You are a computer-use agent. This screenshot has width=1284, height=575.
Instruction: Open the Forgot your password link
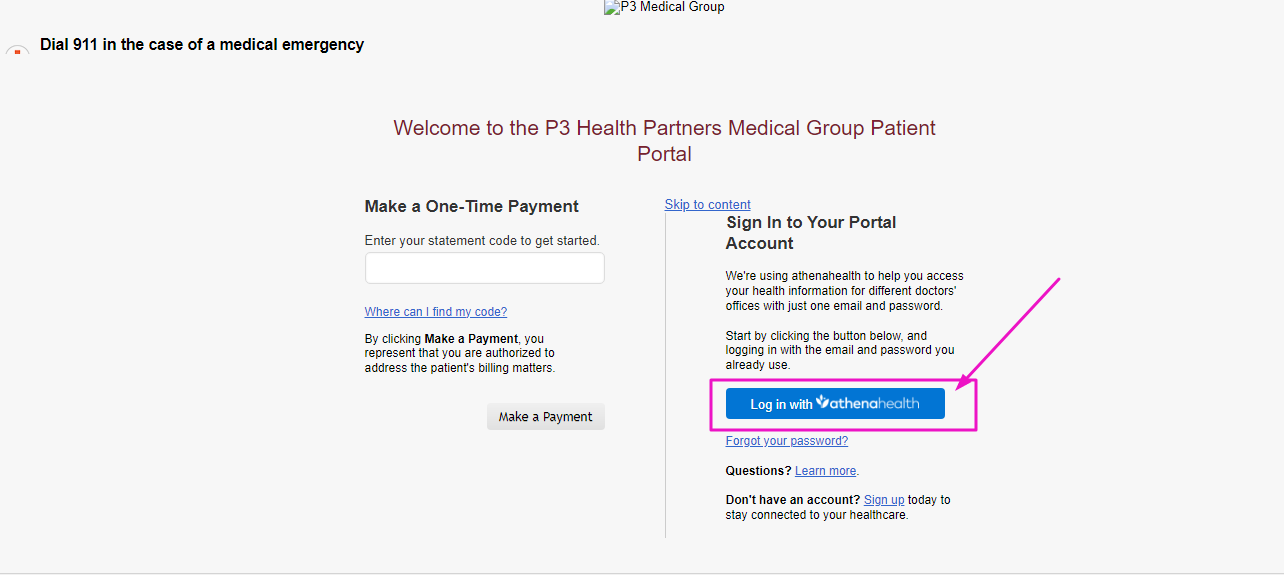787,441
